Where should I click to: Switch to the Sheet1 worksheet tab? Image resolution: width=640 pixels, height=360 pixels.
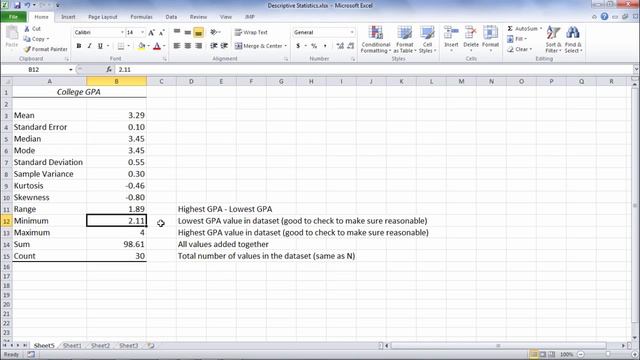tap(72, 346)
